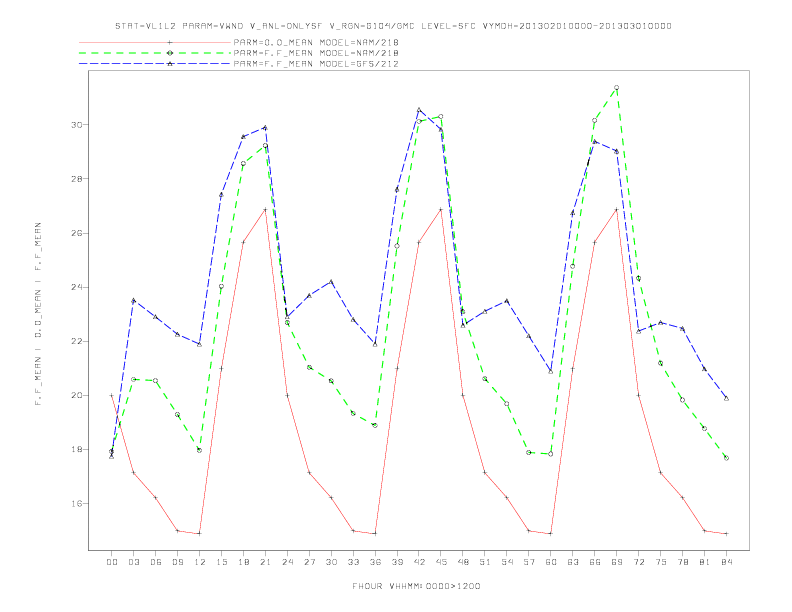This screenshot has width=792, height=612.
Task: Click the blue triangle marker at hour 60
Action: 551,372
